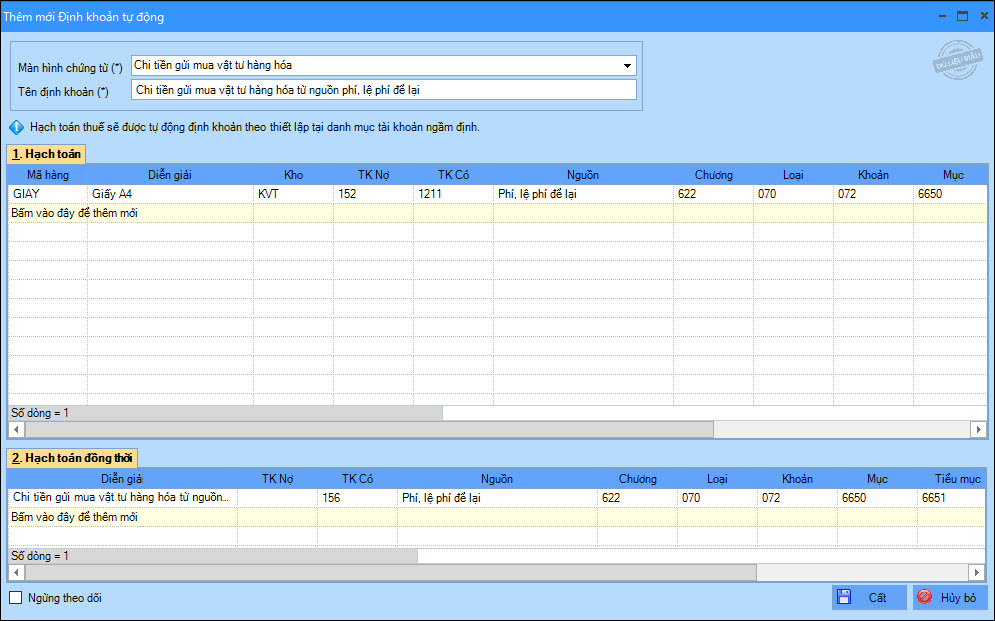Image resolution: width=995 pixels, height=621 pixels.
Task: Click the Tên định khoản text field
Action: click(383, 90)
